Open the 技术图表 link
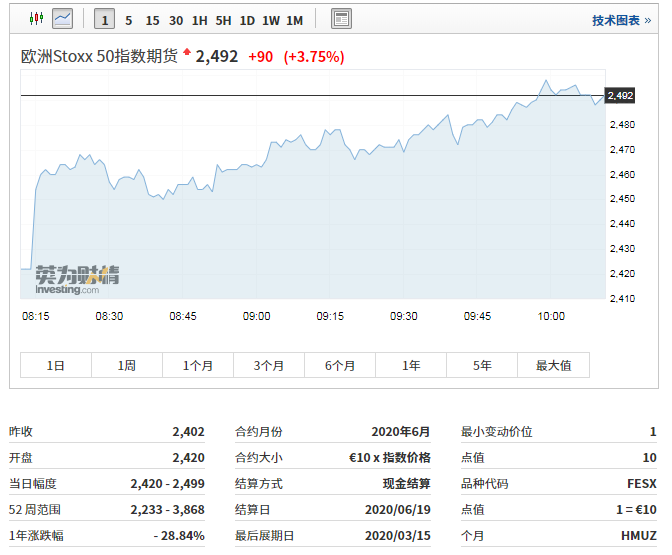Viewport: 672px width, 555px height. click(615, 20)
